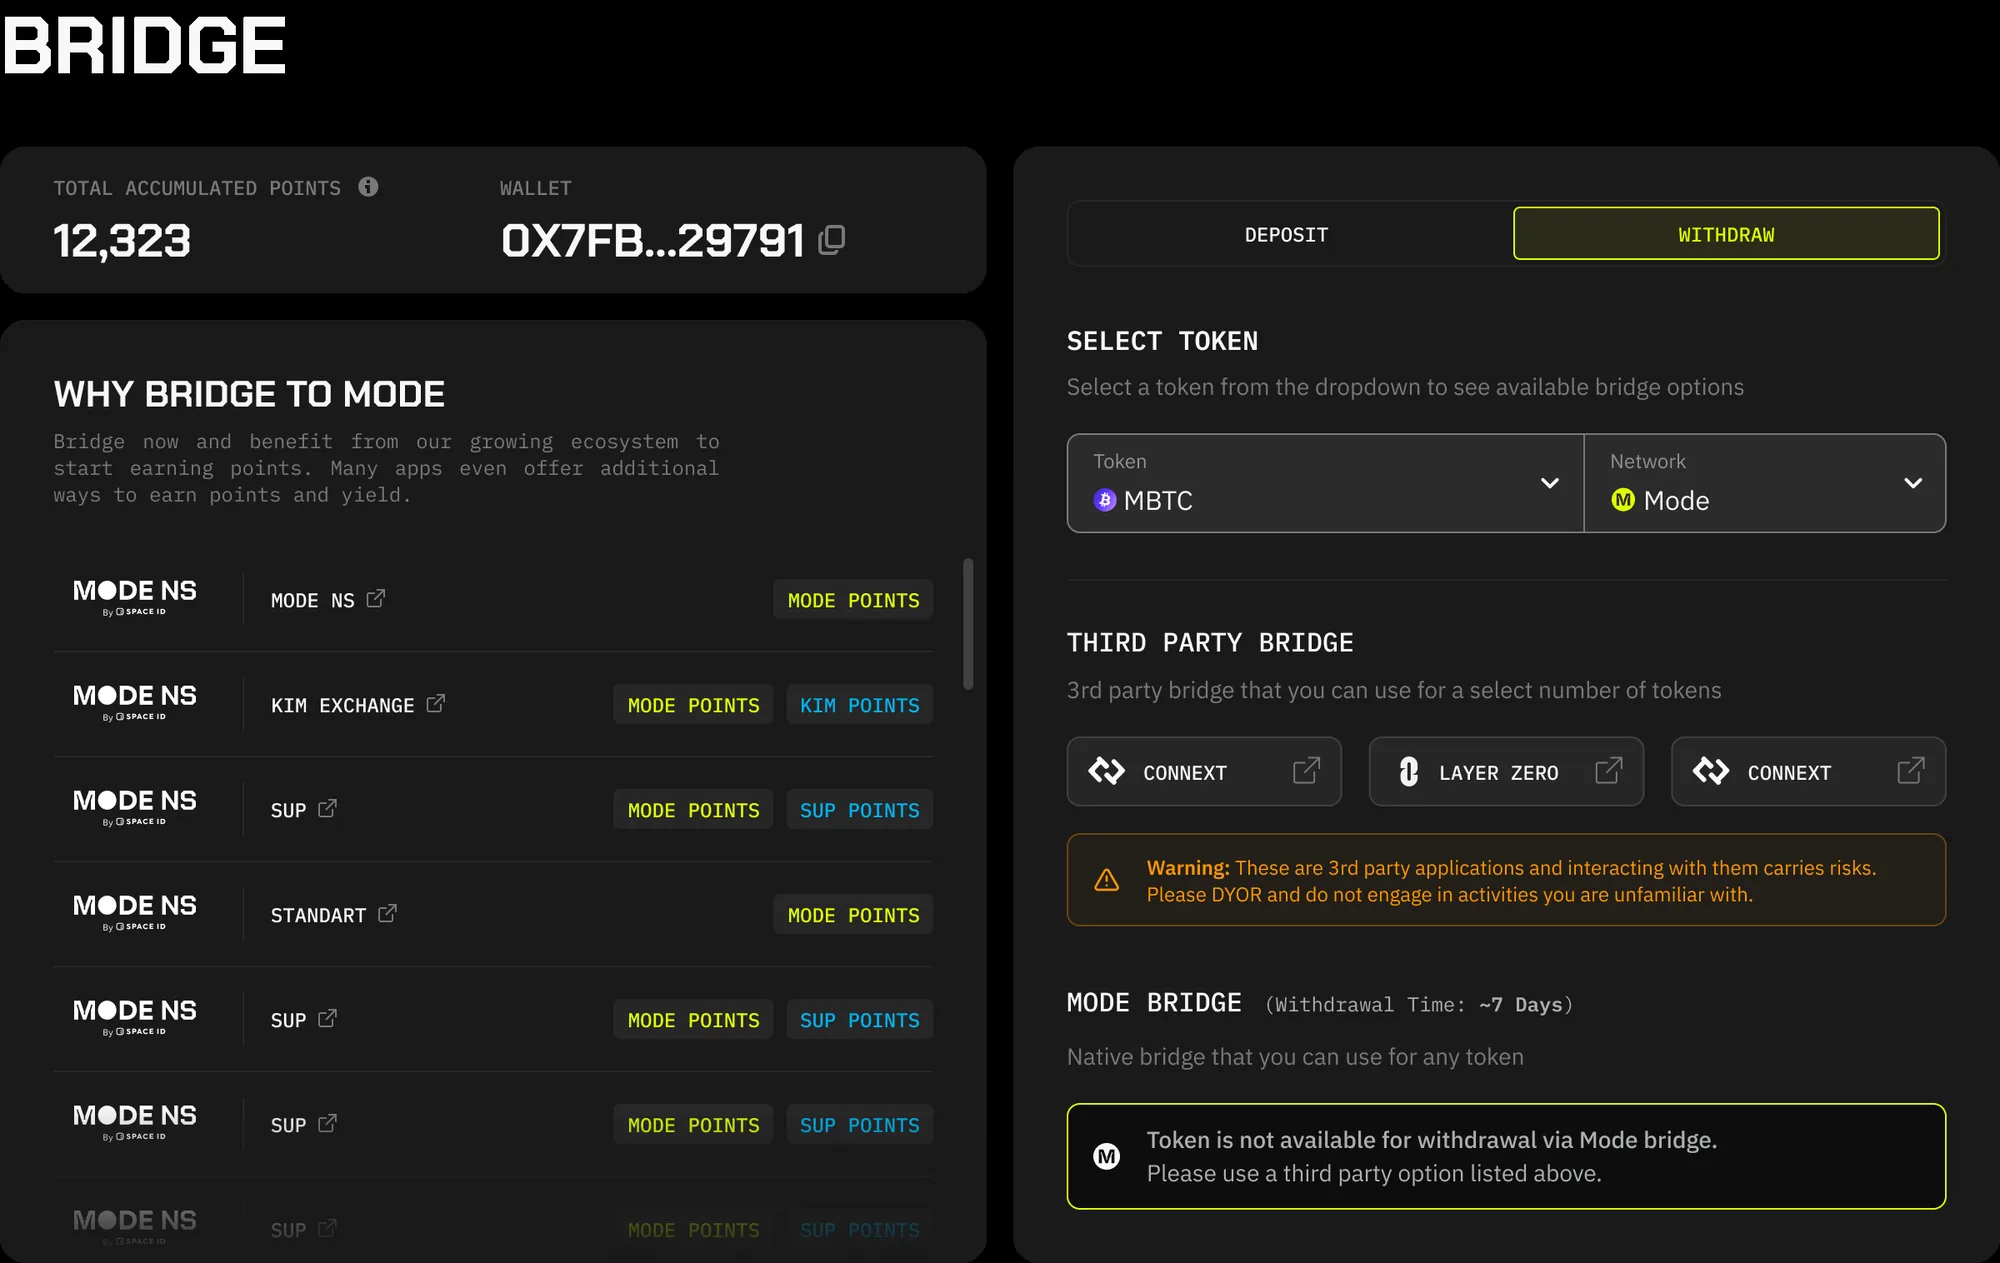This screenshot has width=2000, height=1263.
Task: Click MODE POINTS badge in STANDART row
Action: pos(853,915)
